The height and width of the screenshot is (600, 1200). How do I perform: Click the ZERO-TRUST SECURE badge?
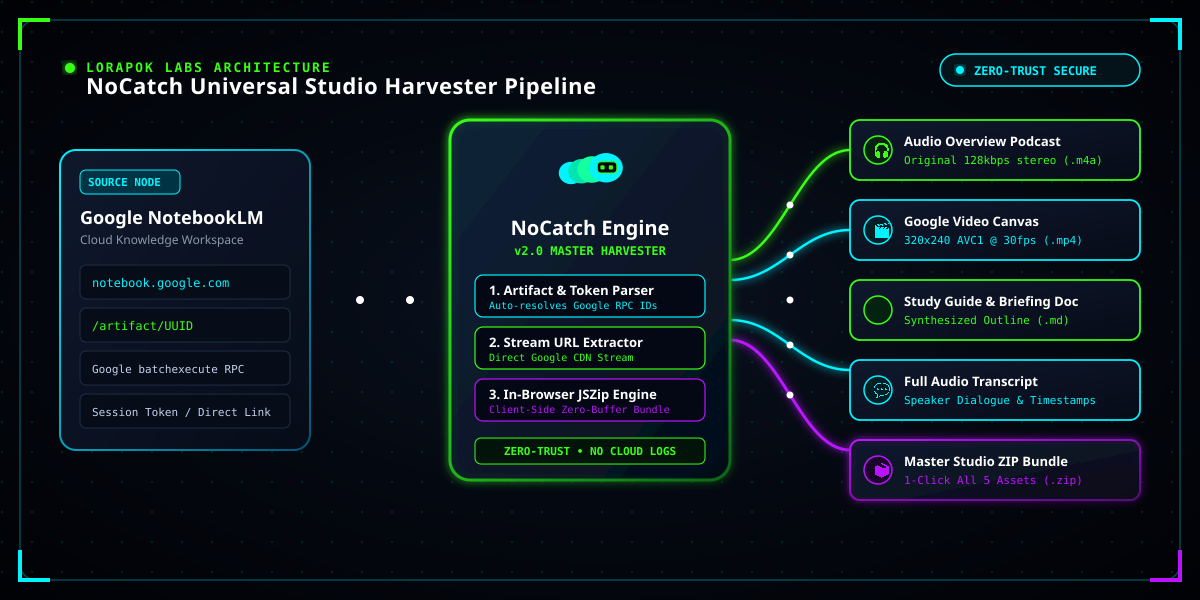coord(1040,70)
